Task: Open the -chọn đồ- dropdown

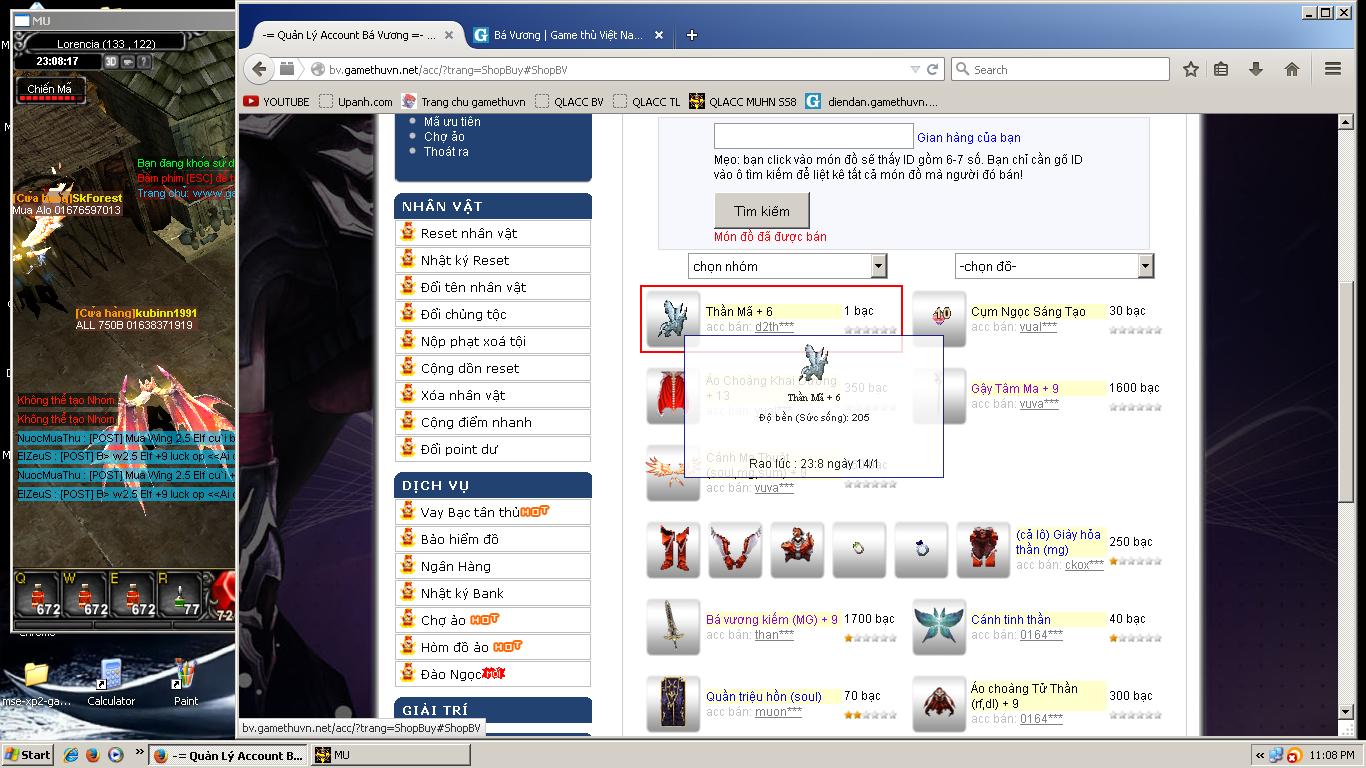Action: (1054, 266)
